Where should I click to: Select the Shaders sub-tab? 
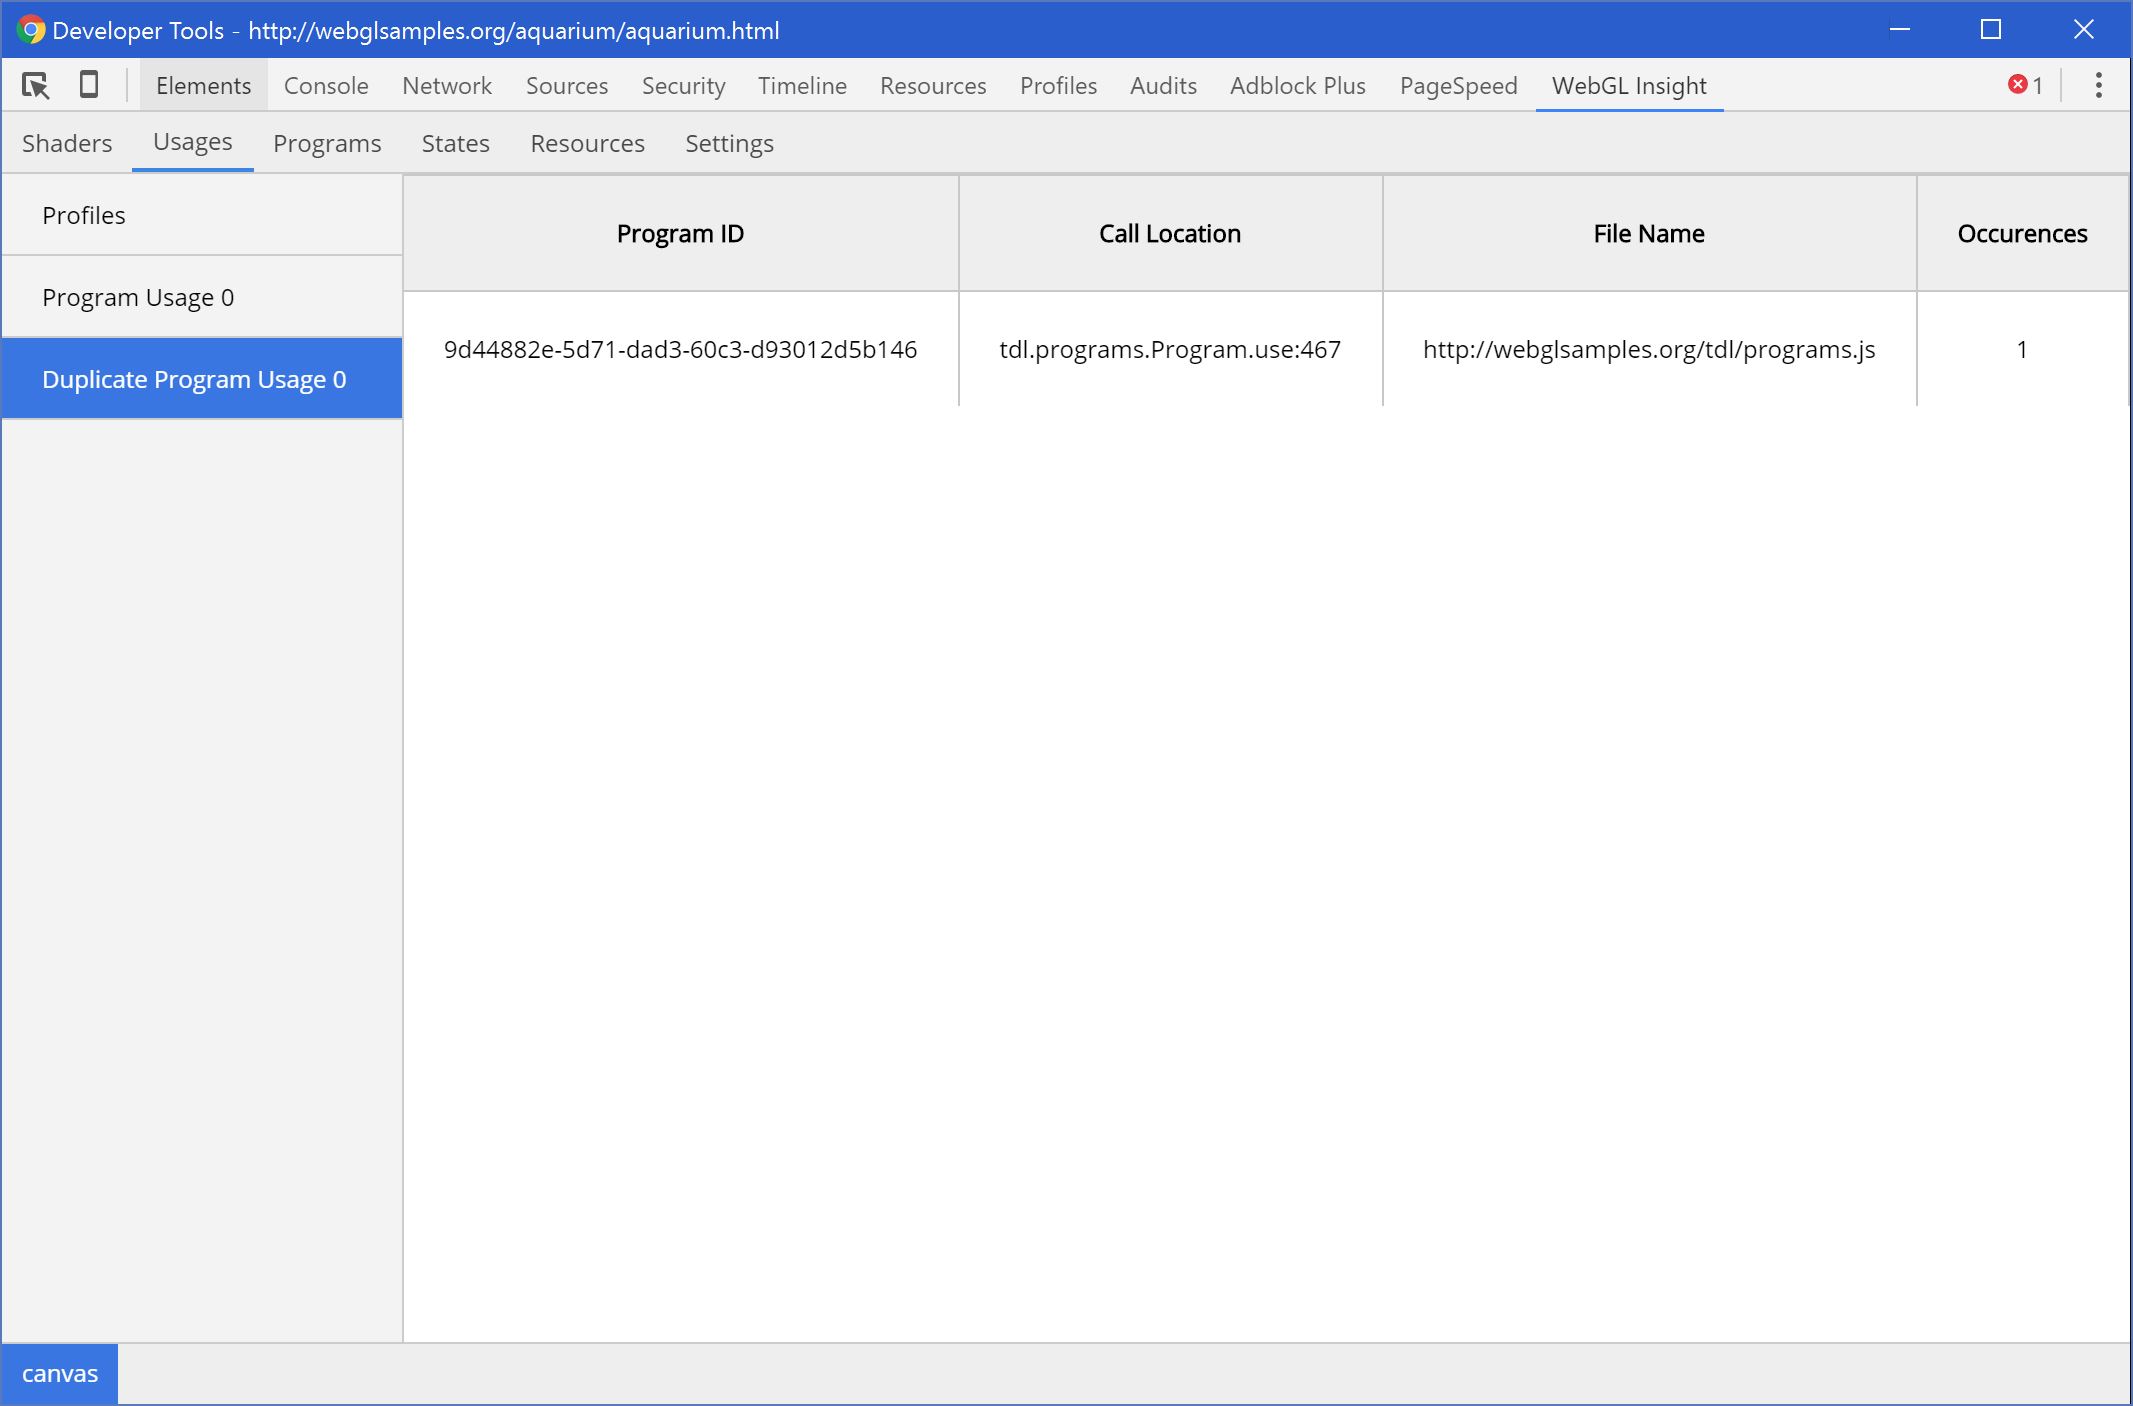[67, 143]
